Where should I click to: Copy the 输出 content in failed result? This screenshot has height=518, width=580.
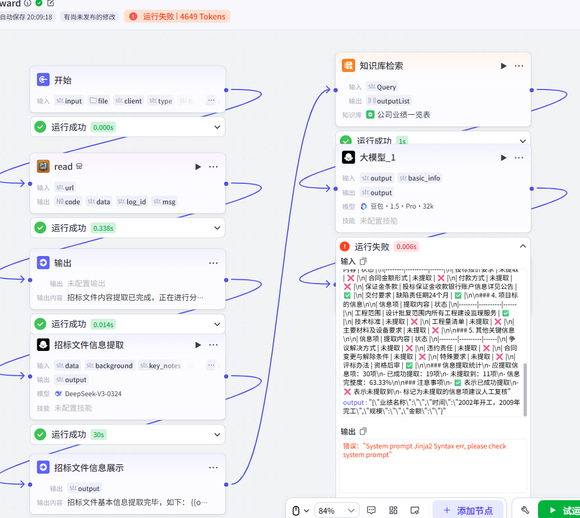click(x=363, y=431)
